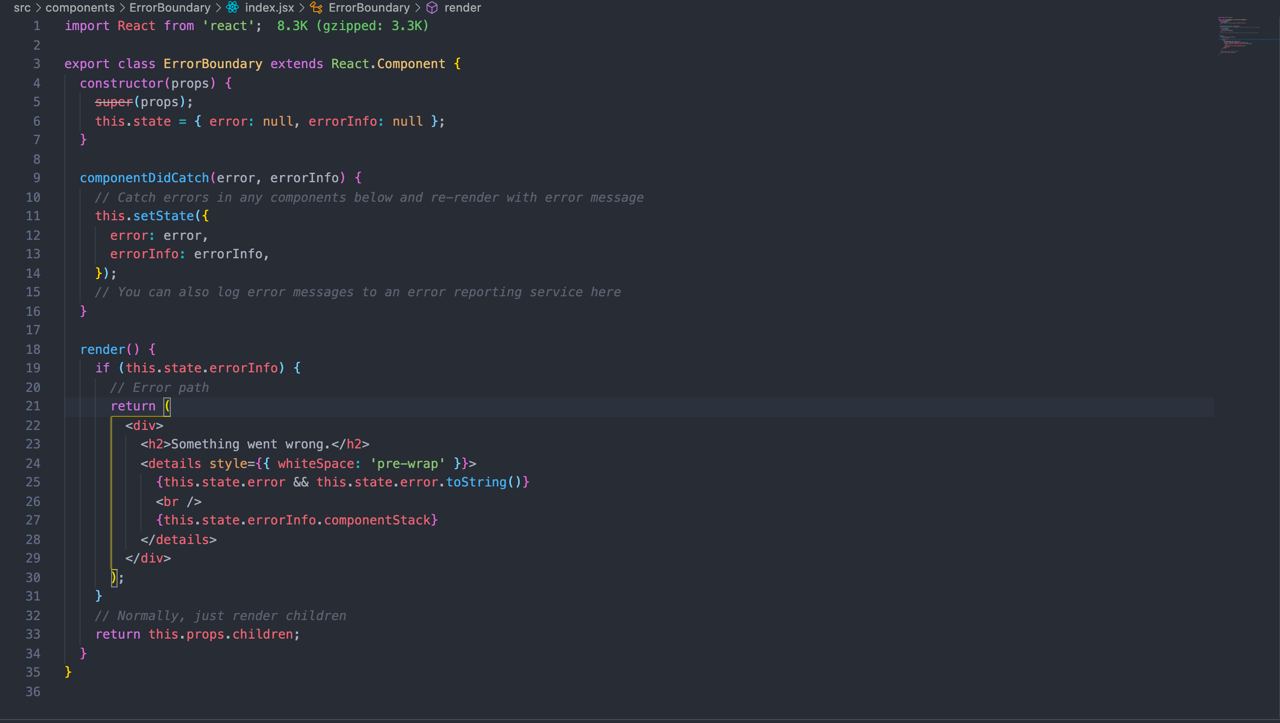1280x723 pixels.
Task: Click the closing '</details>' tag on line 28
Action: (x=179, y=539)
